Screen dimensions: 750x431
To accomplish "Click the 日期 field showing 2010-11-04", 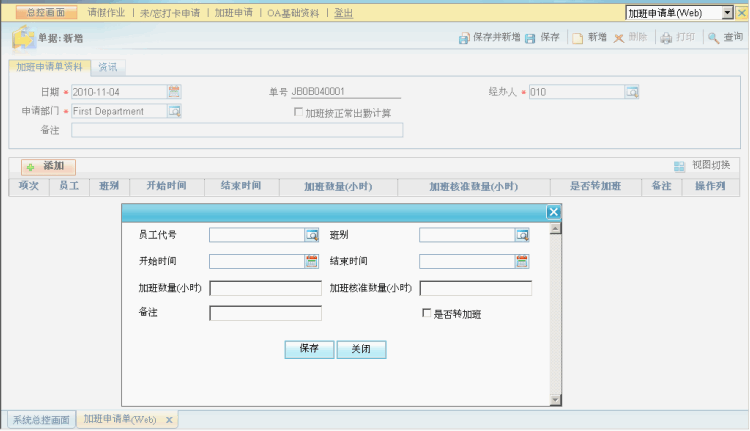I will tap(119, 92).
